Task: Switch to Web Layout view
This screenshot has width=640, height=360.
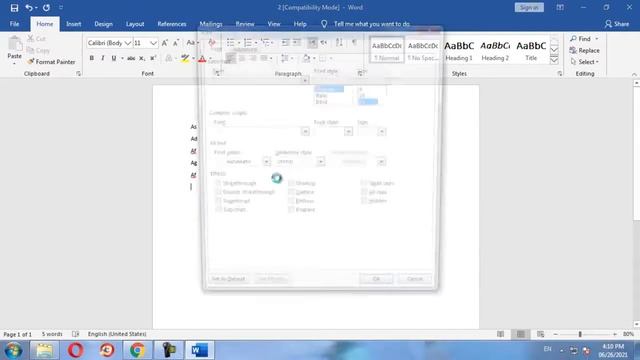Action: click(540, 334)
